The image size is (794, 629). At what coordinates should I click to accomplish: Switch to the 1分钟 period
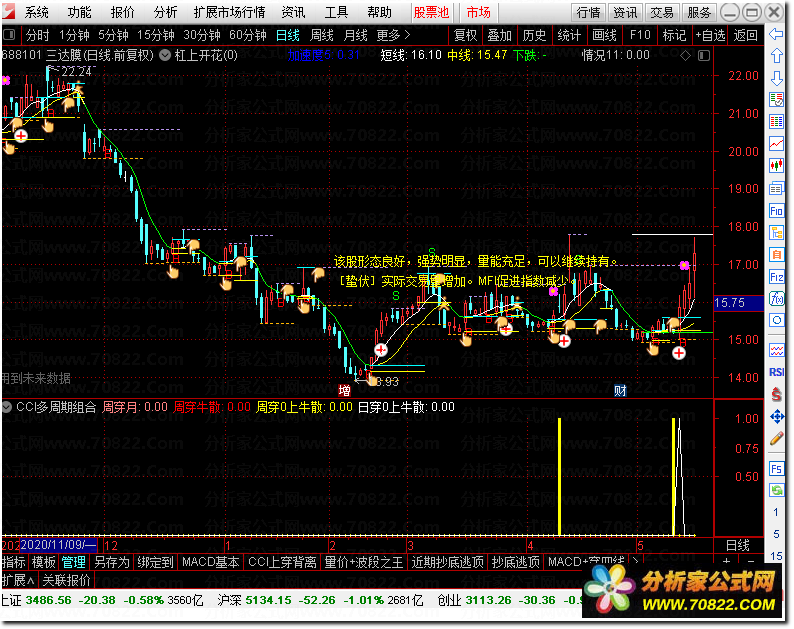point(74,35)
